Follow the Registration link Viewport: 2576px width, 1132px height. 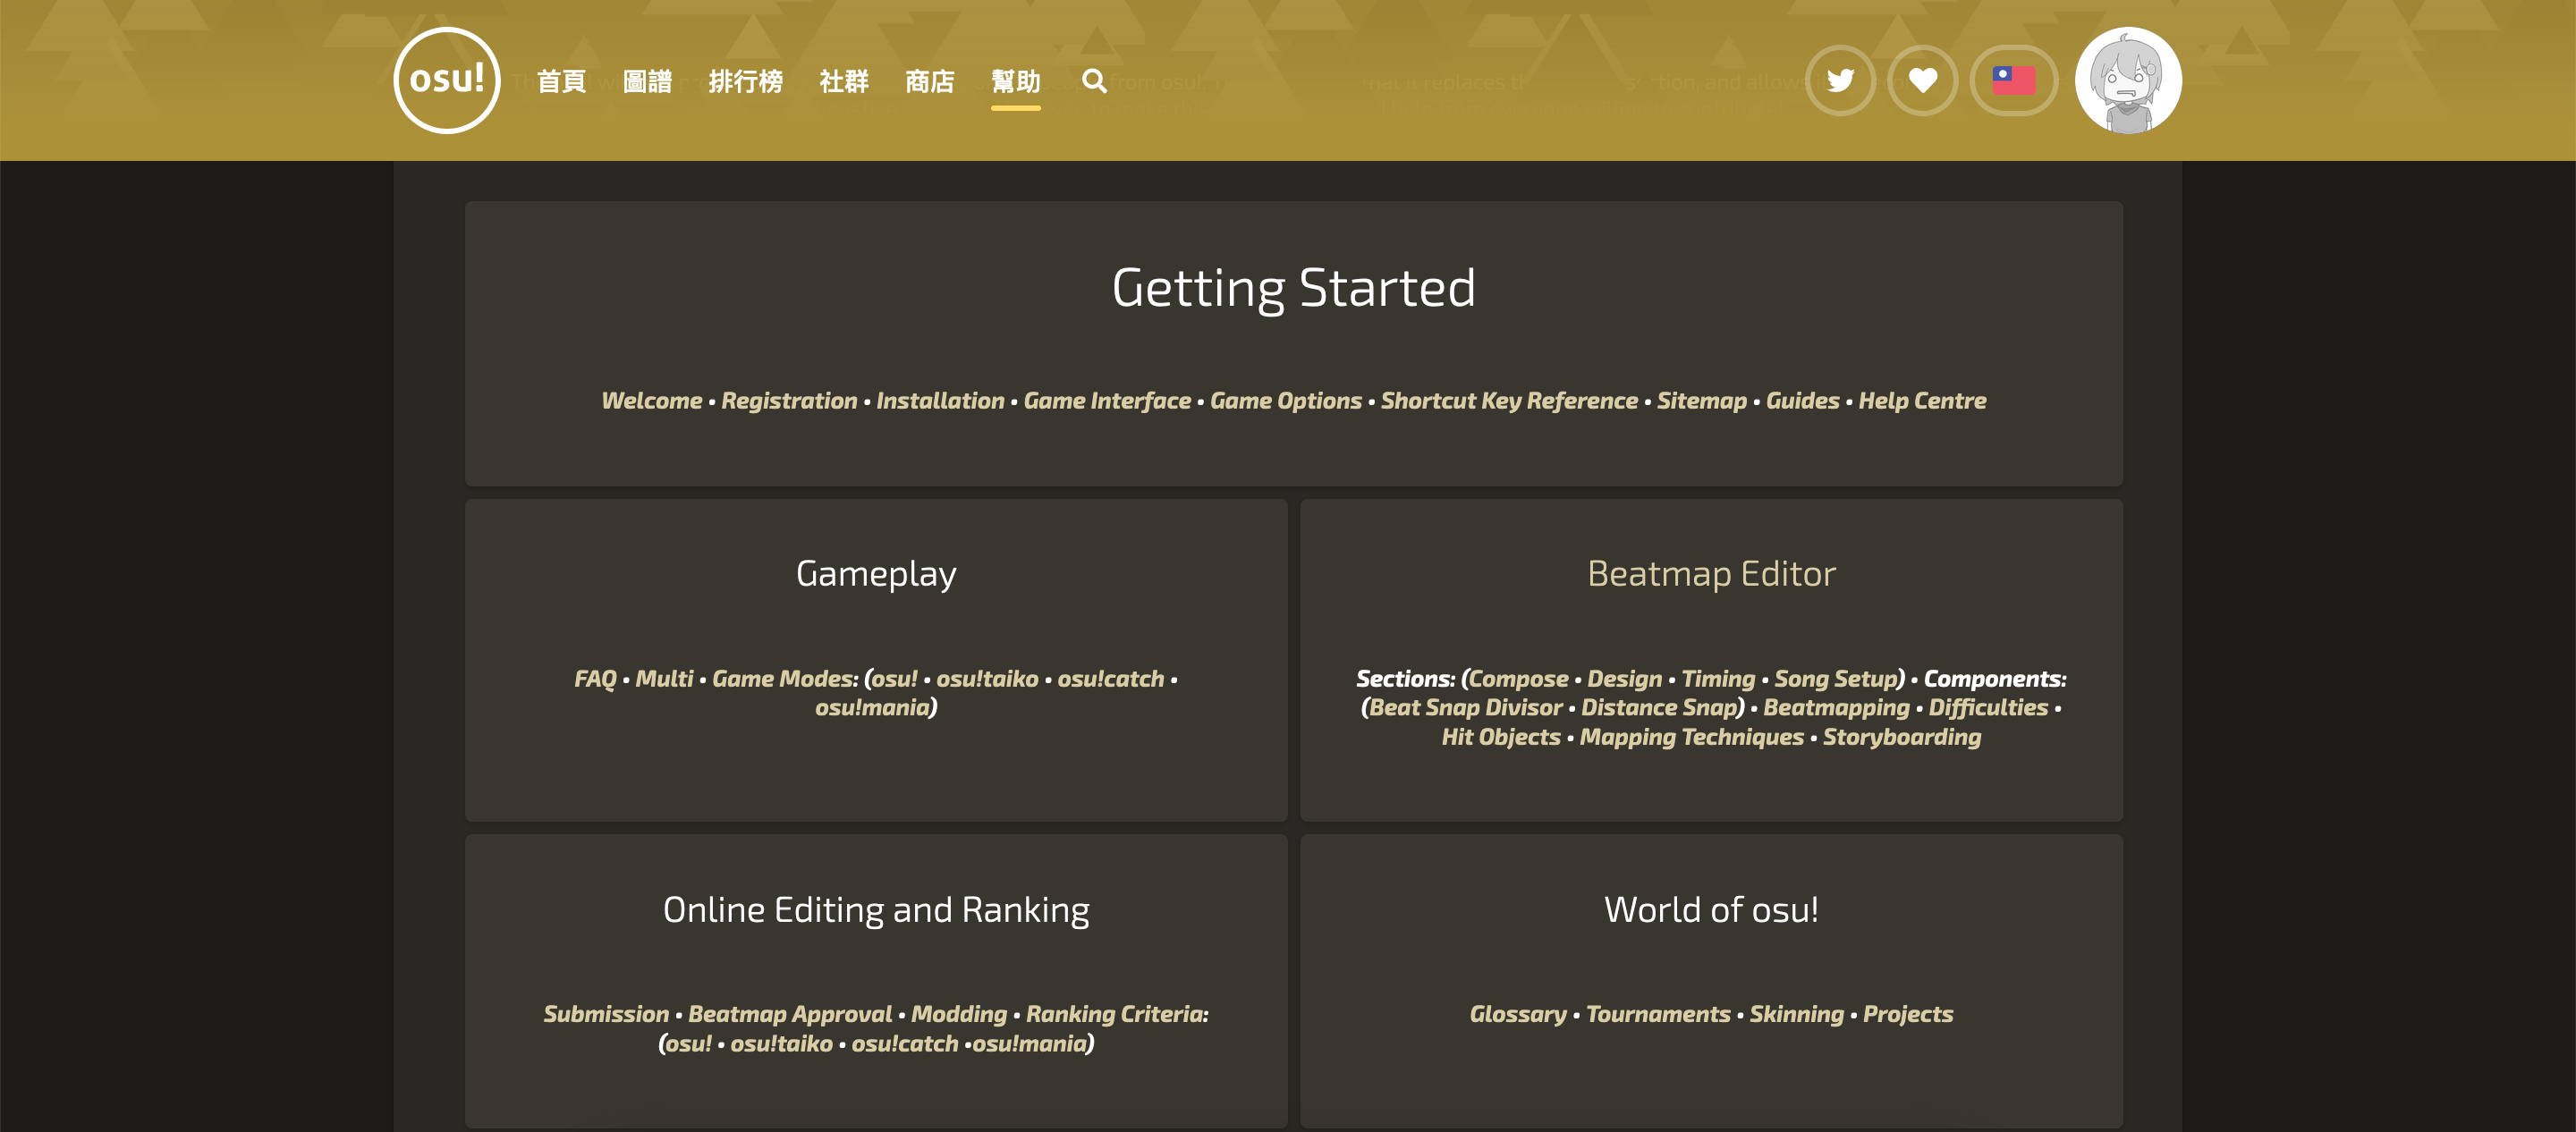click(x=789, y=400)
